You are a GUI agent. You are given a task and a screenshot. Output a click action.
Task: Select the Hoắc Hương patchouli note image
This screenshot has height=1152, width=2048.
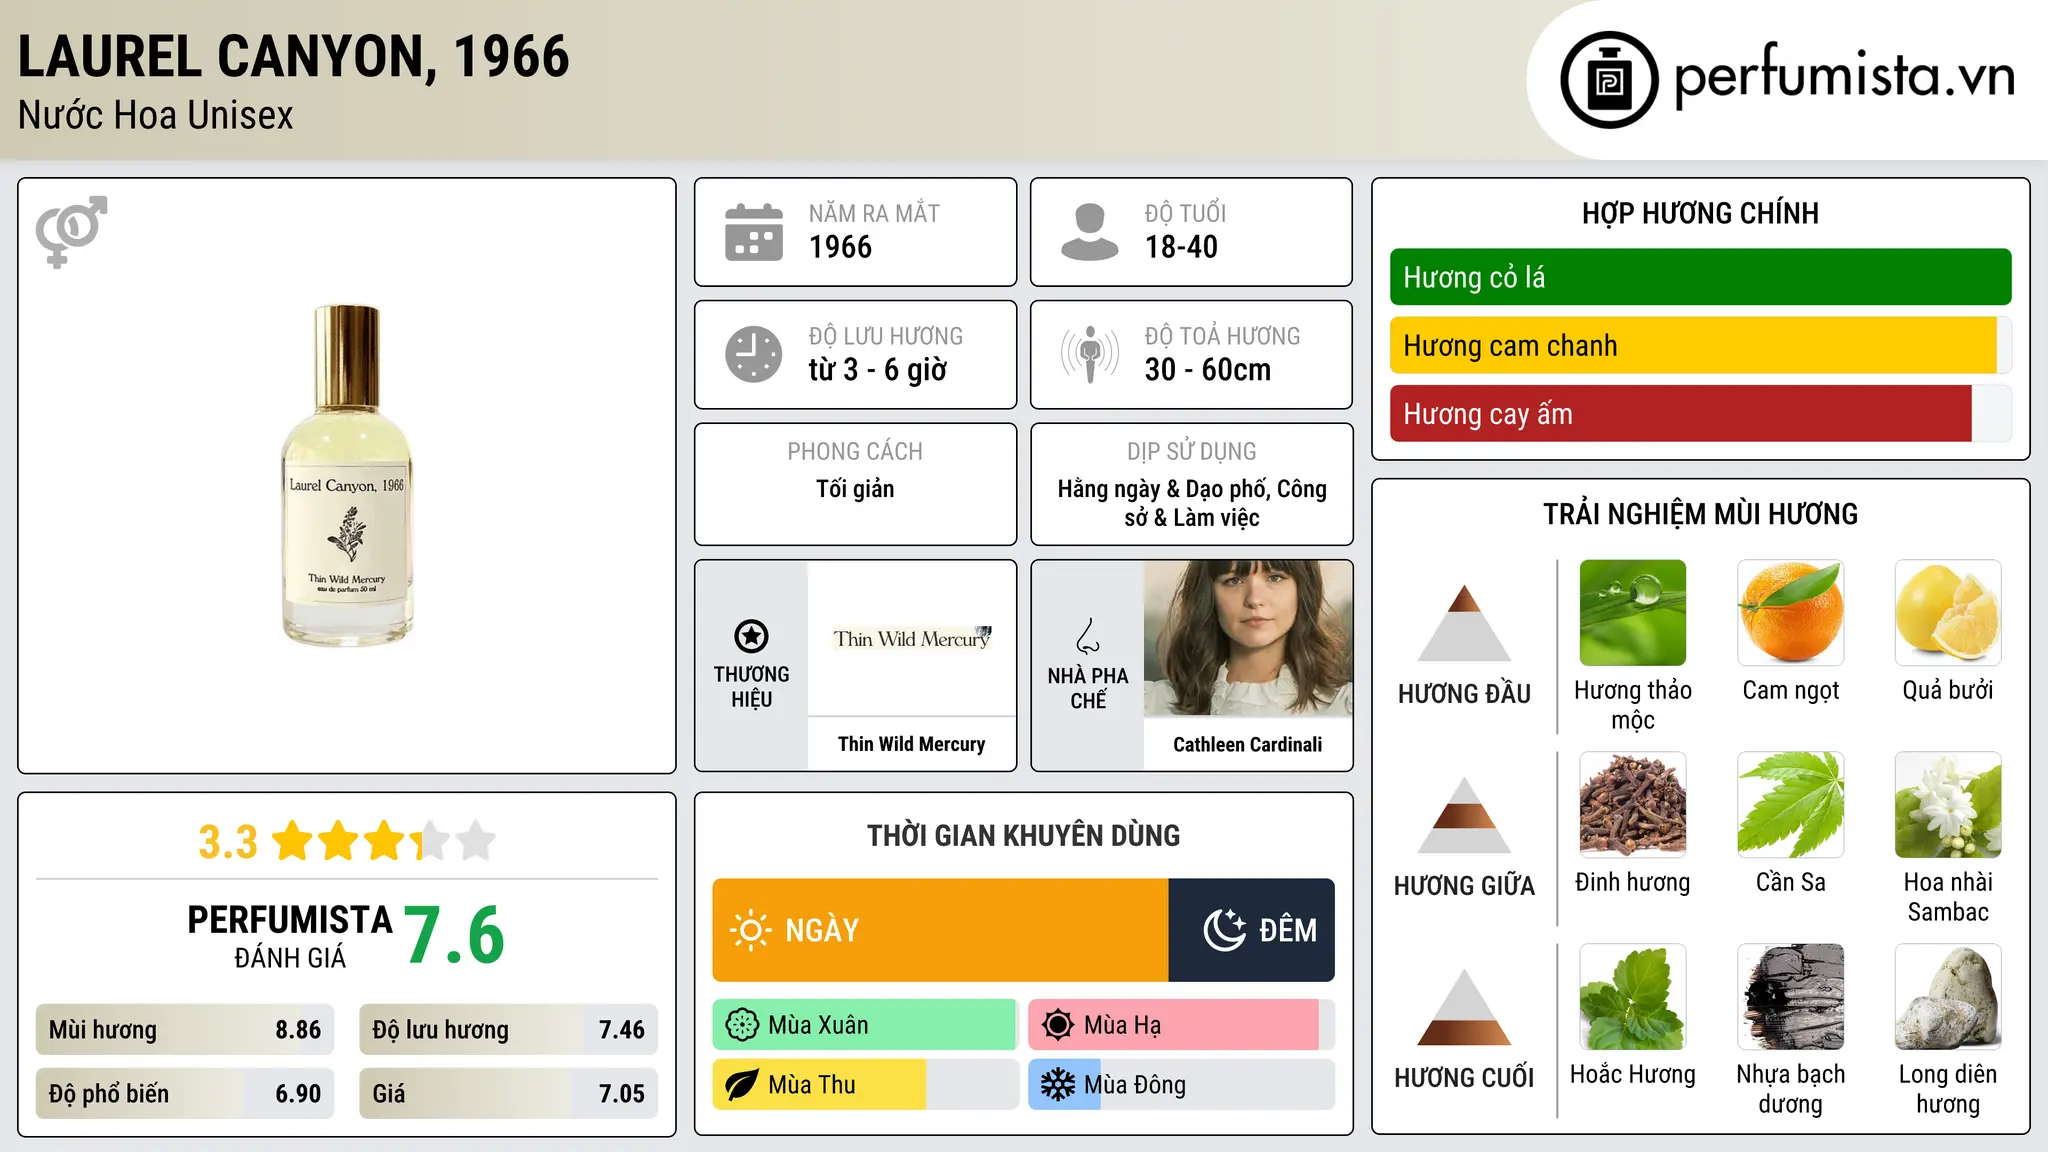pos(1633,997)
